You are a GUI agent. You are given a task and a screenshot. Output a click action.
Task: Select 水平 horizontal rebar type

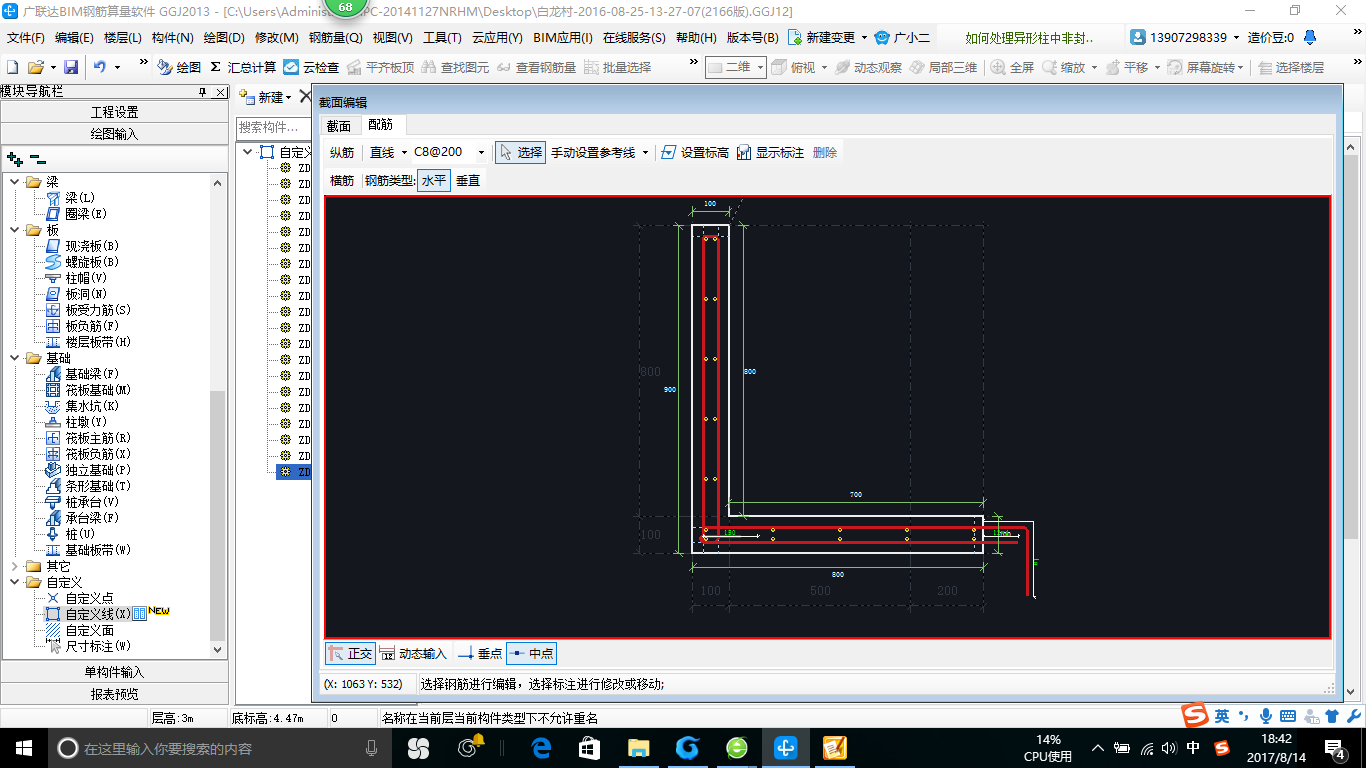434,180
